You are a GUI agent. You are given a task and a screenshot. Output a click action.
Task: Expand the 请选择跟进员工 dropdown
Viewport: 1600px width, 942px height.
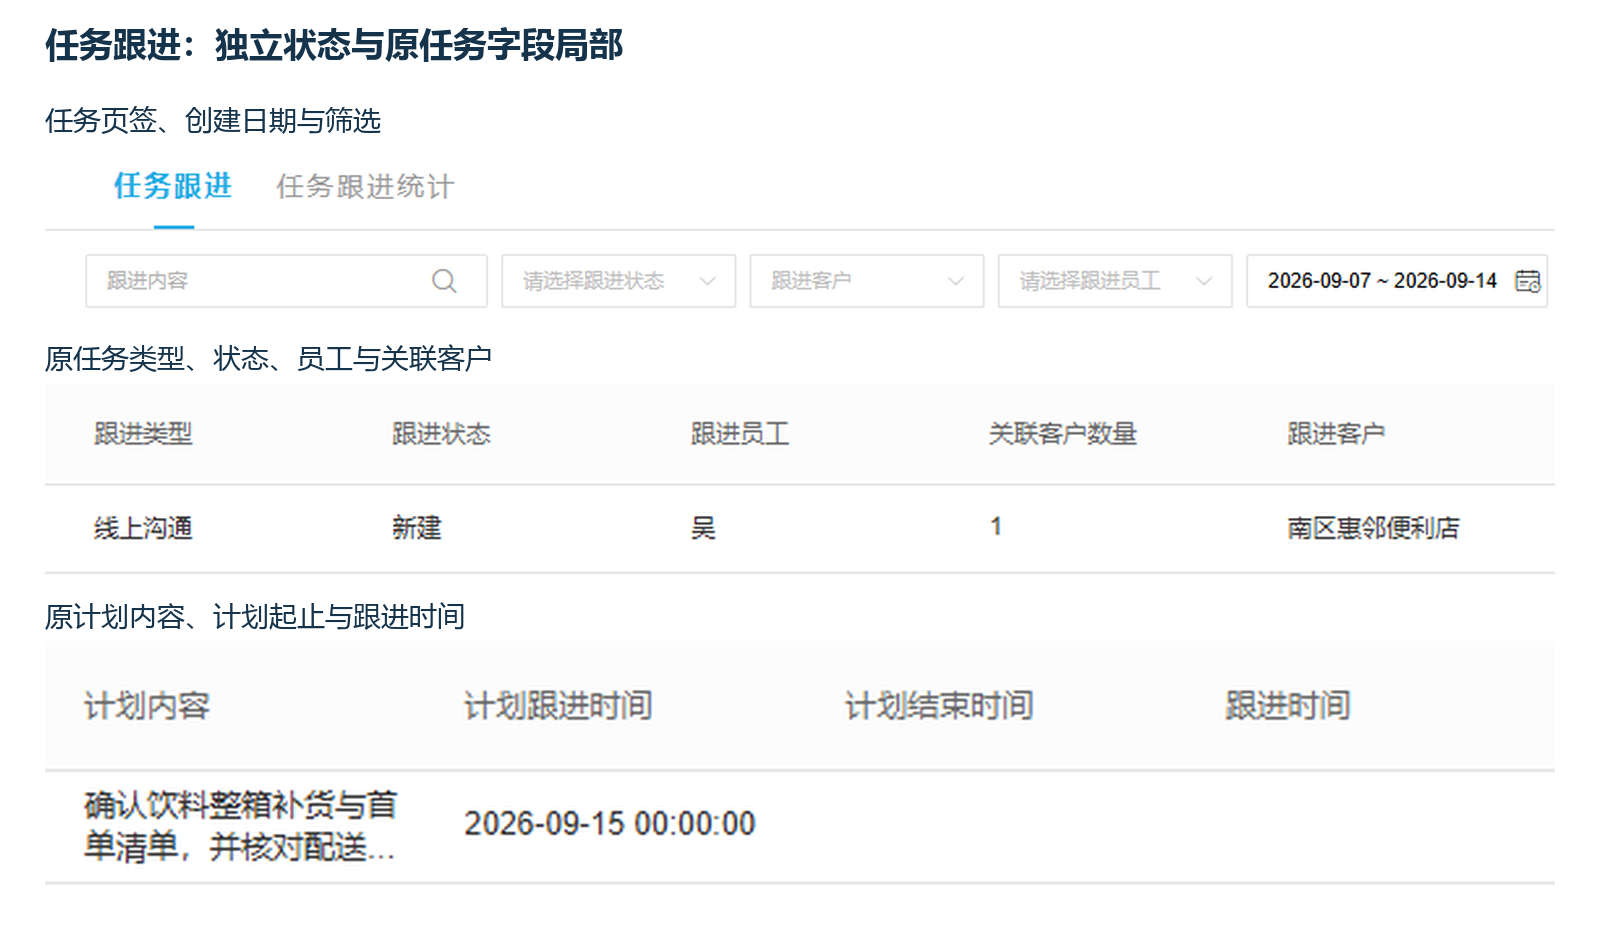pos(1114,281)
